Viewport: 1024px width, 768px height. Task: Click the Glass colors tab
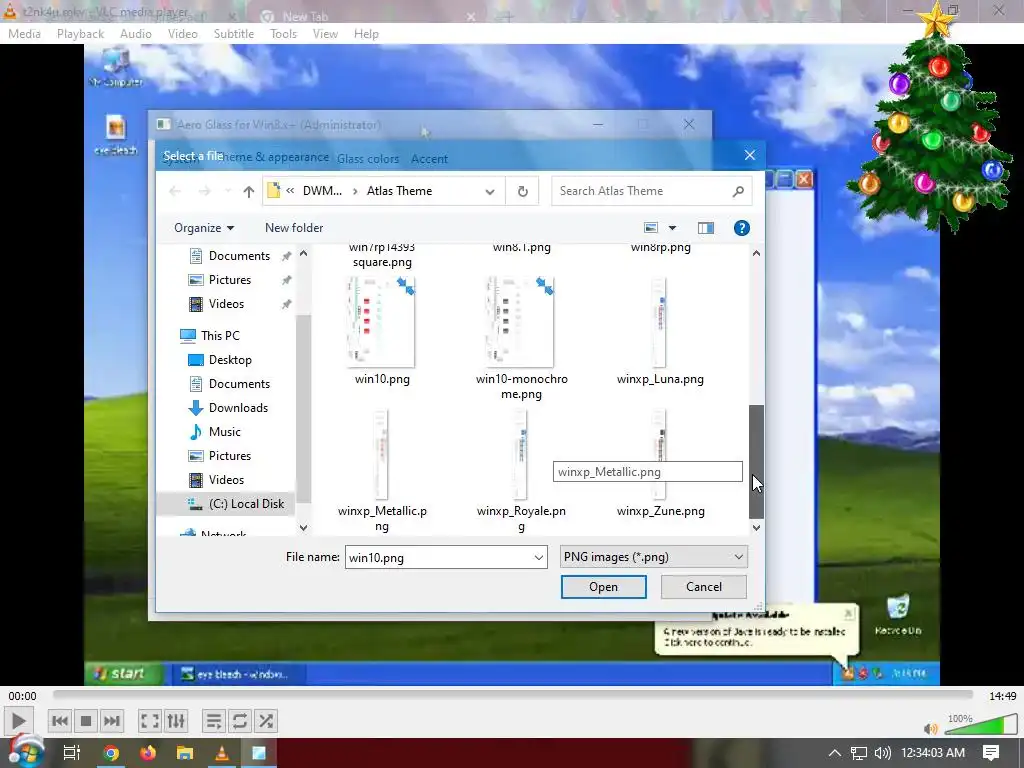coord(368,159)
